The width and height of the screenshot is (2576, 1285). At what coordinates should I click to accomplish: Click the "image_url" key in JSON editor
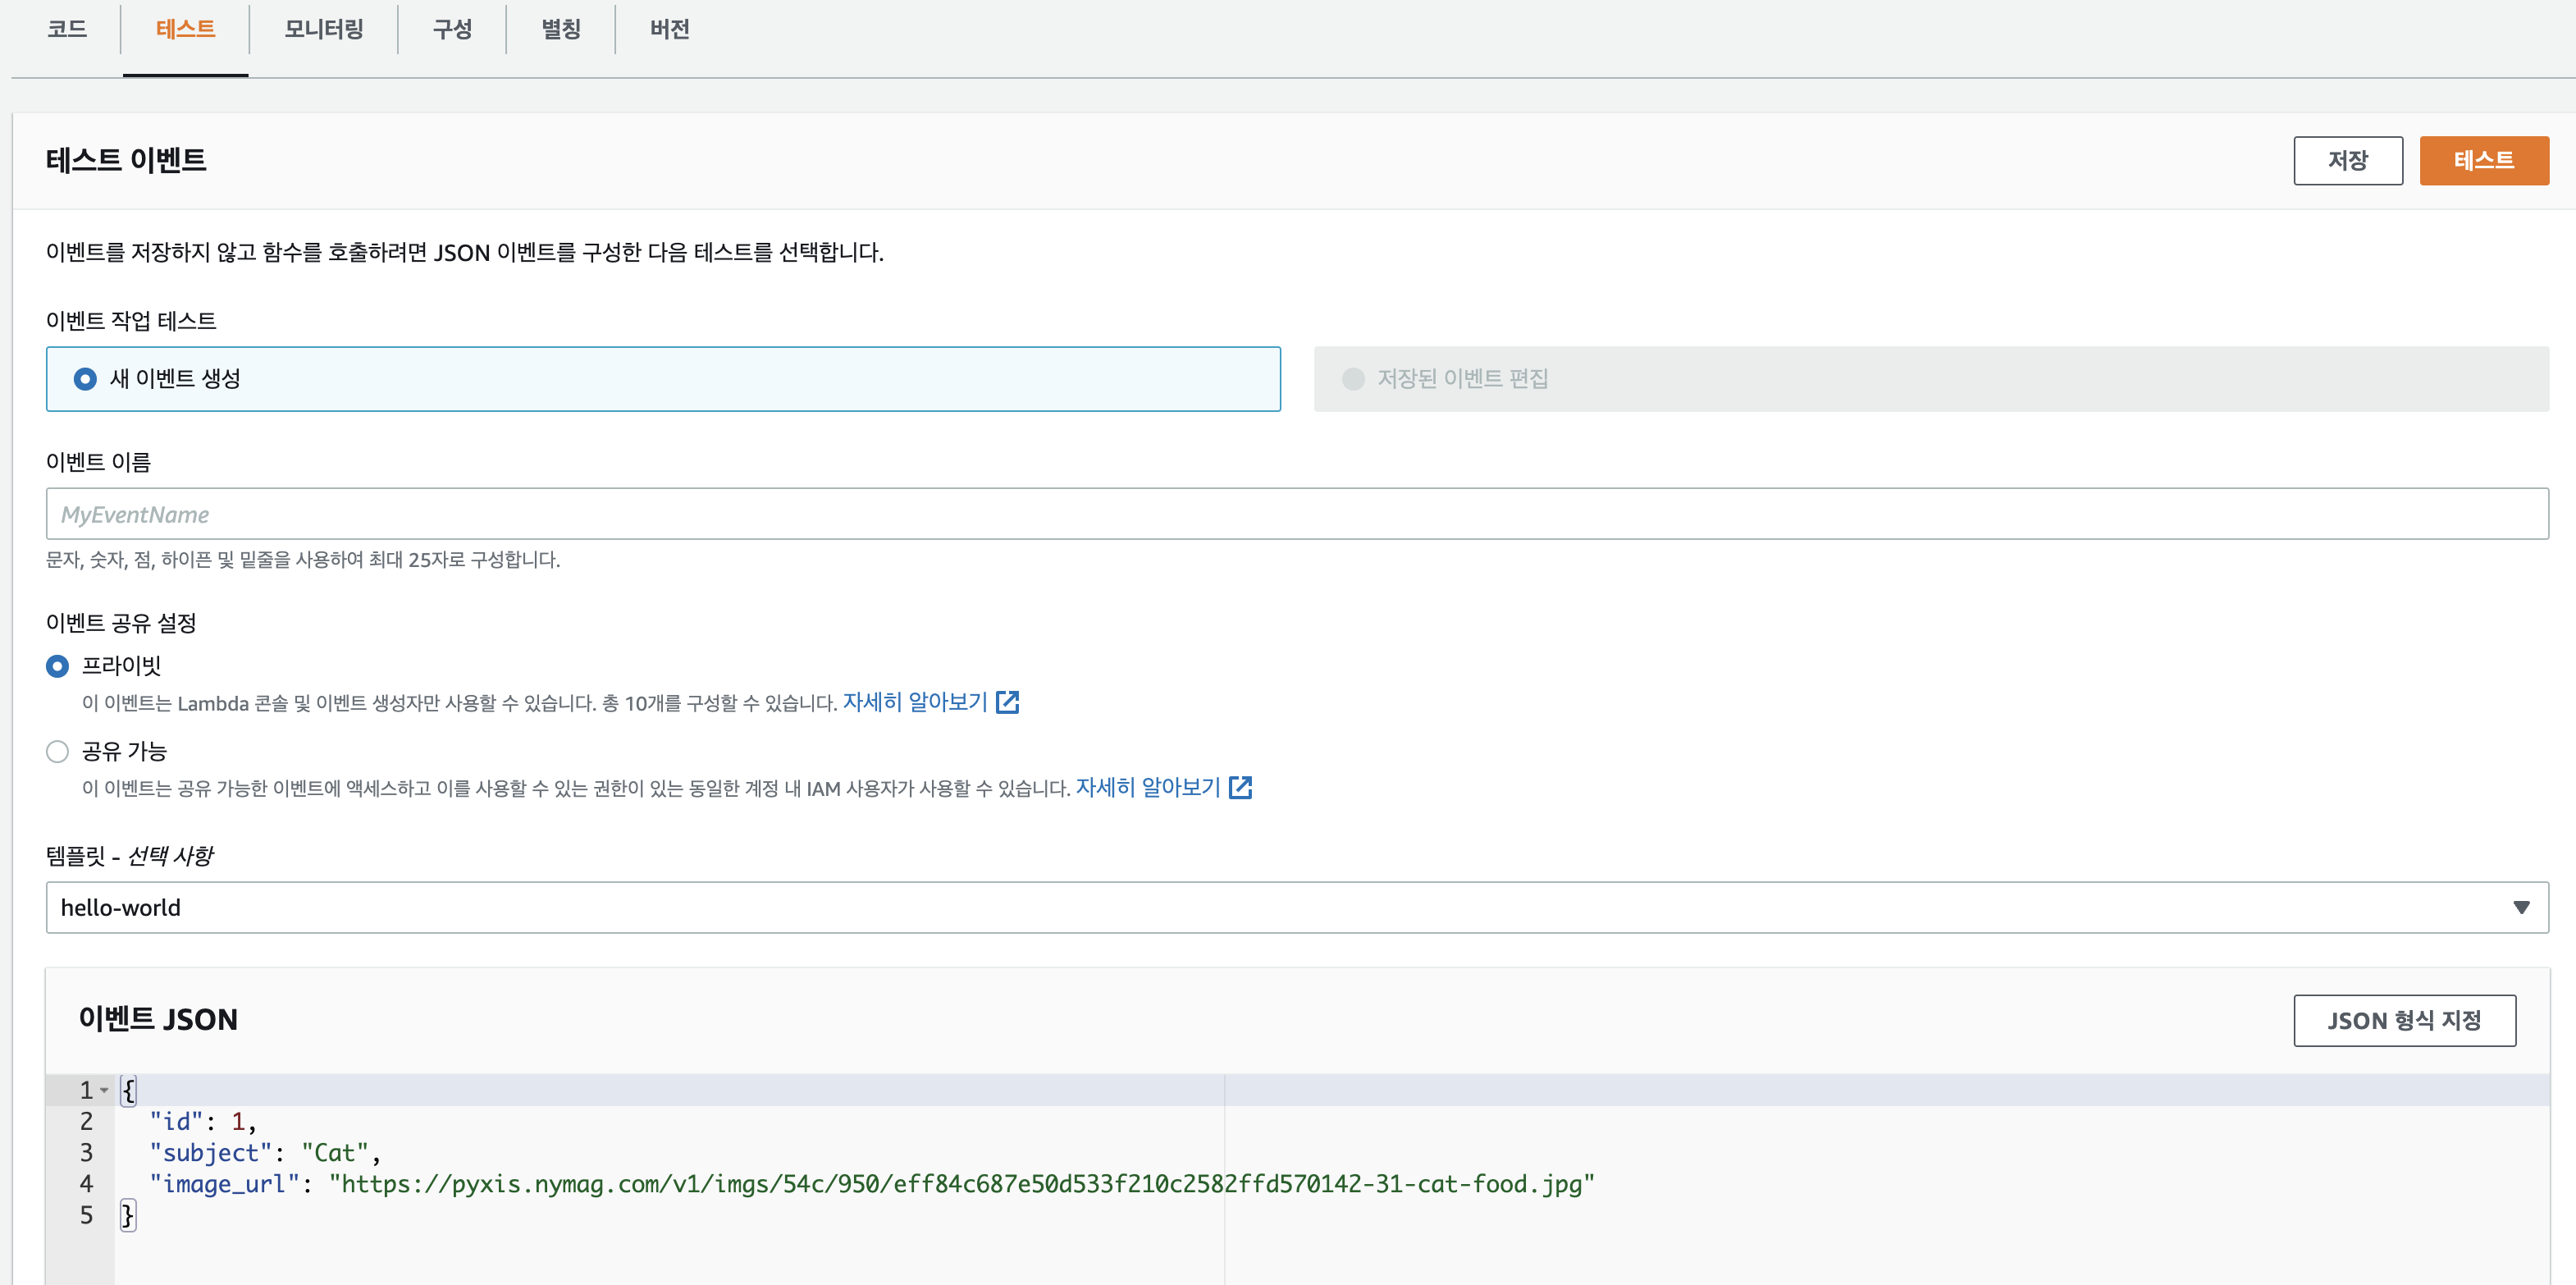click(224, 1184)
